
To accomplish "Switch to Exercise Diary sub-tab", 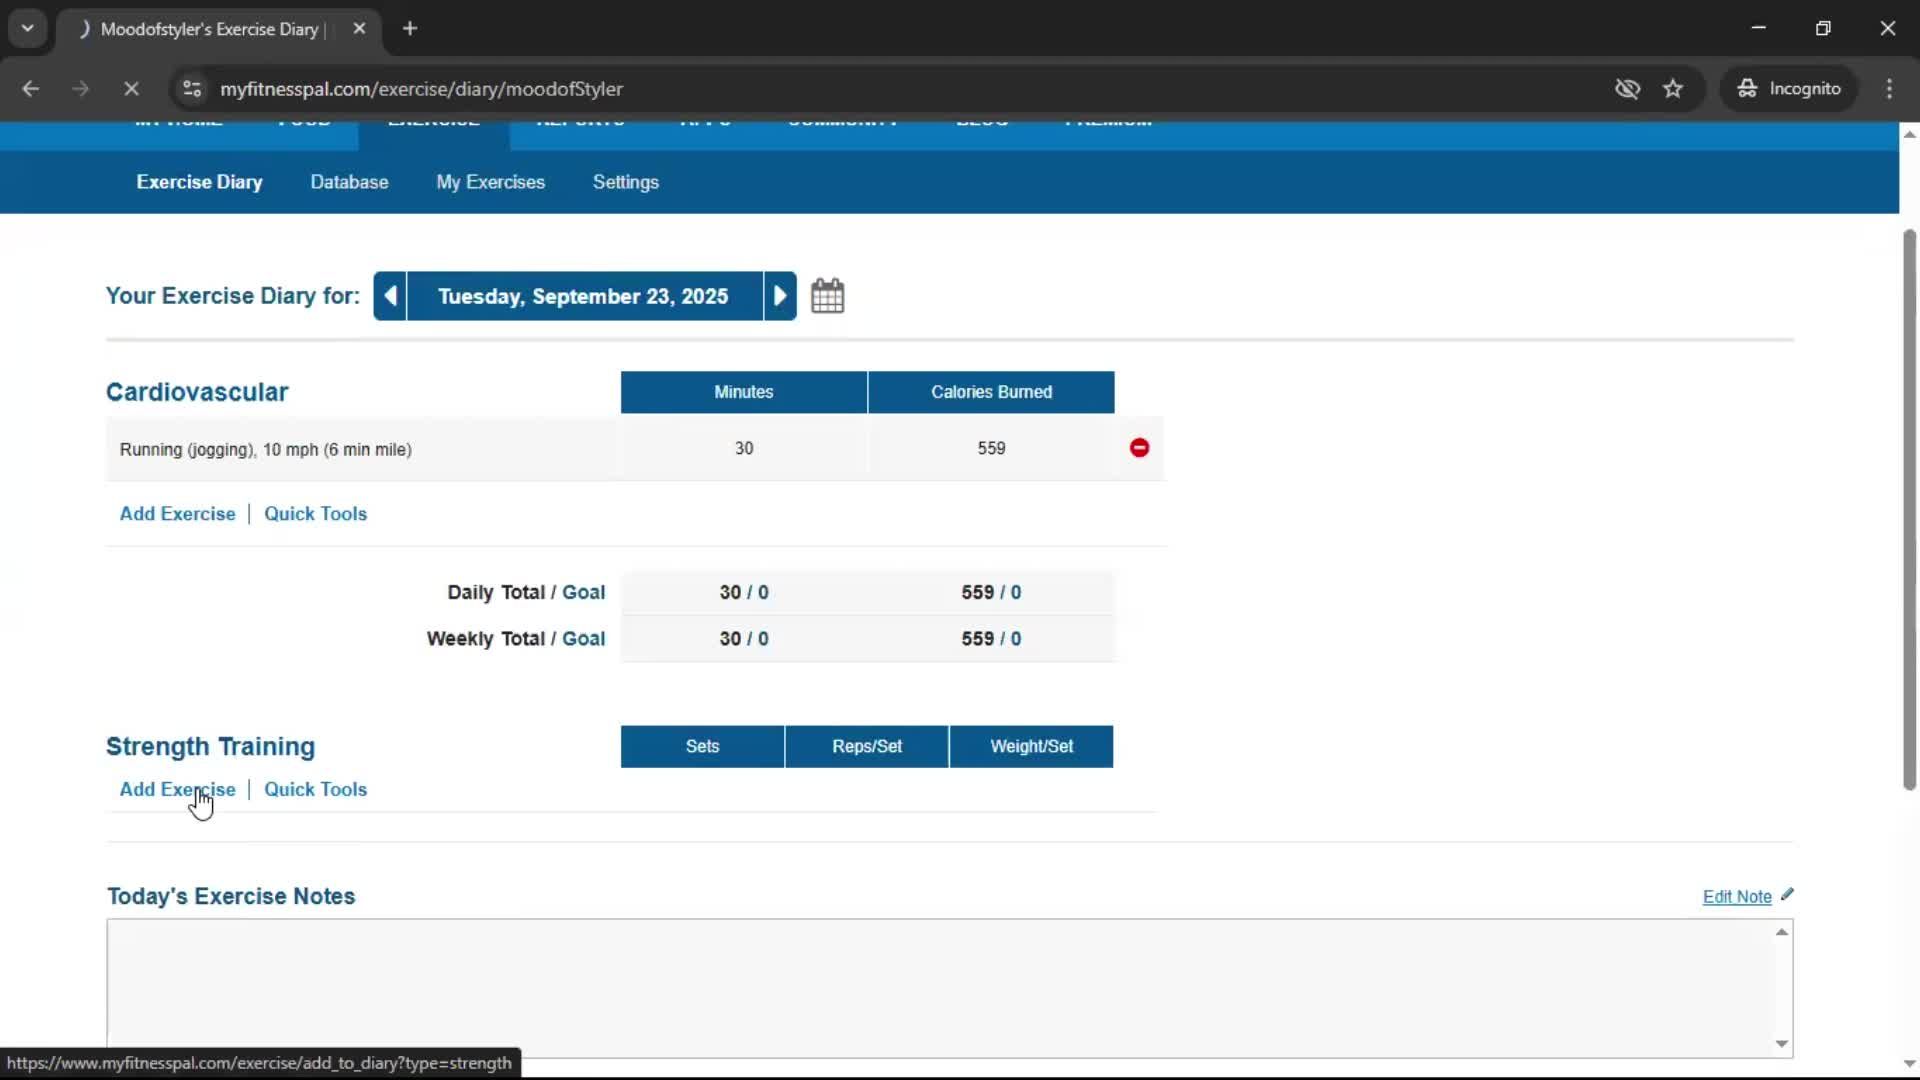I will pyautogui.click(x=199, y=182).
